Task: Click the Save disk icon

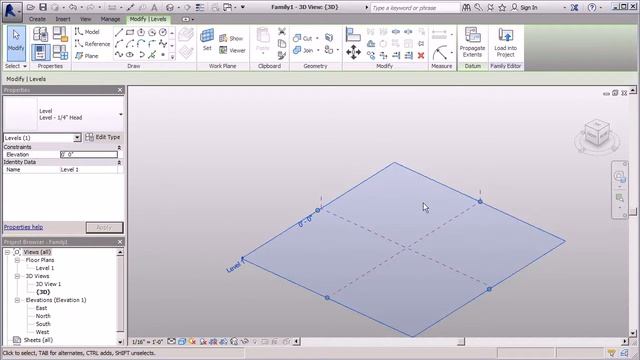Action: pyautogui.click(x=43, y=7)
